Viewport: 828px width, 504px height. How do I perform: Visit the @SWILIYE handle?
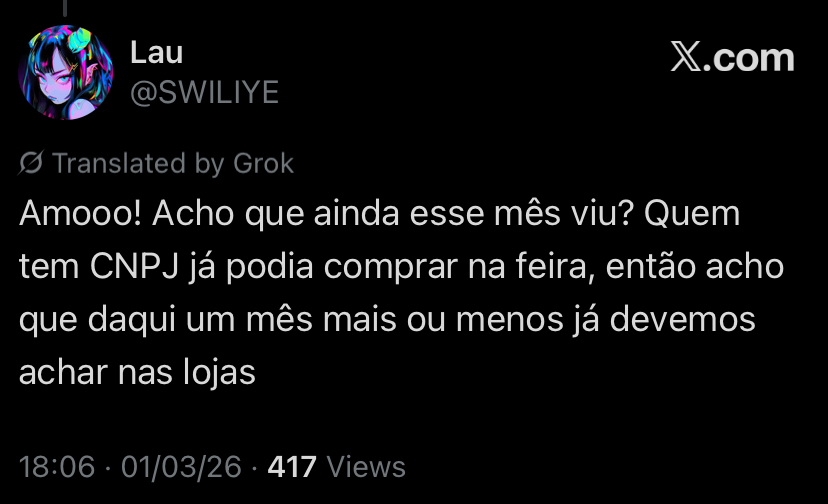pyautogui.click(x=204, y=92)
